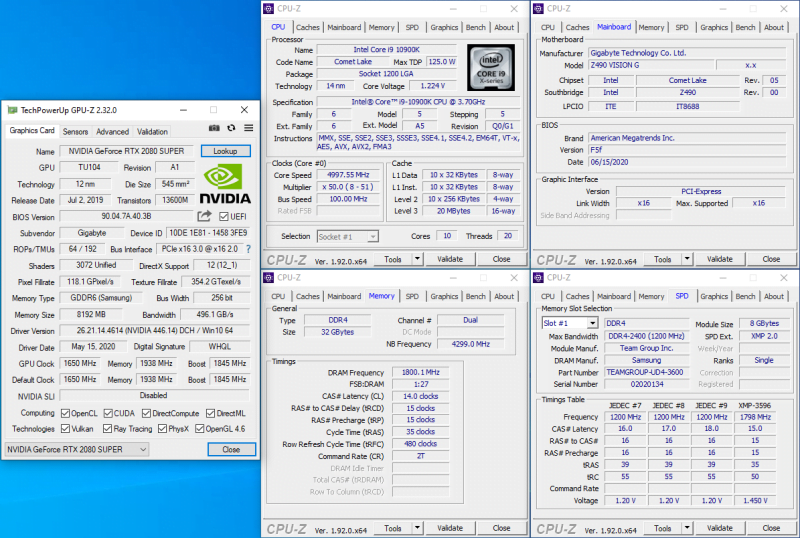Click the CPU-Z SPD window title icon
800x538 pixels.
[x=538, y=278]
